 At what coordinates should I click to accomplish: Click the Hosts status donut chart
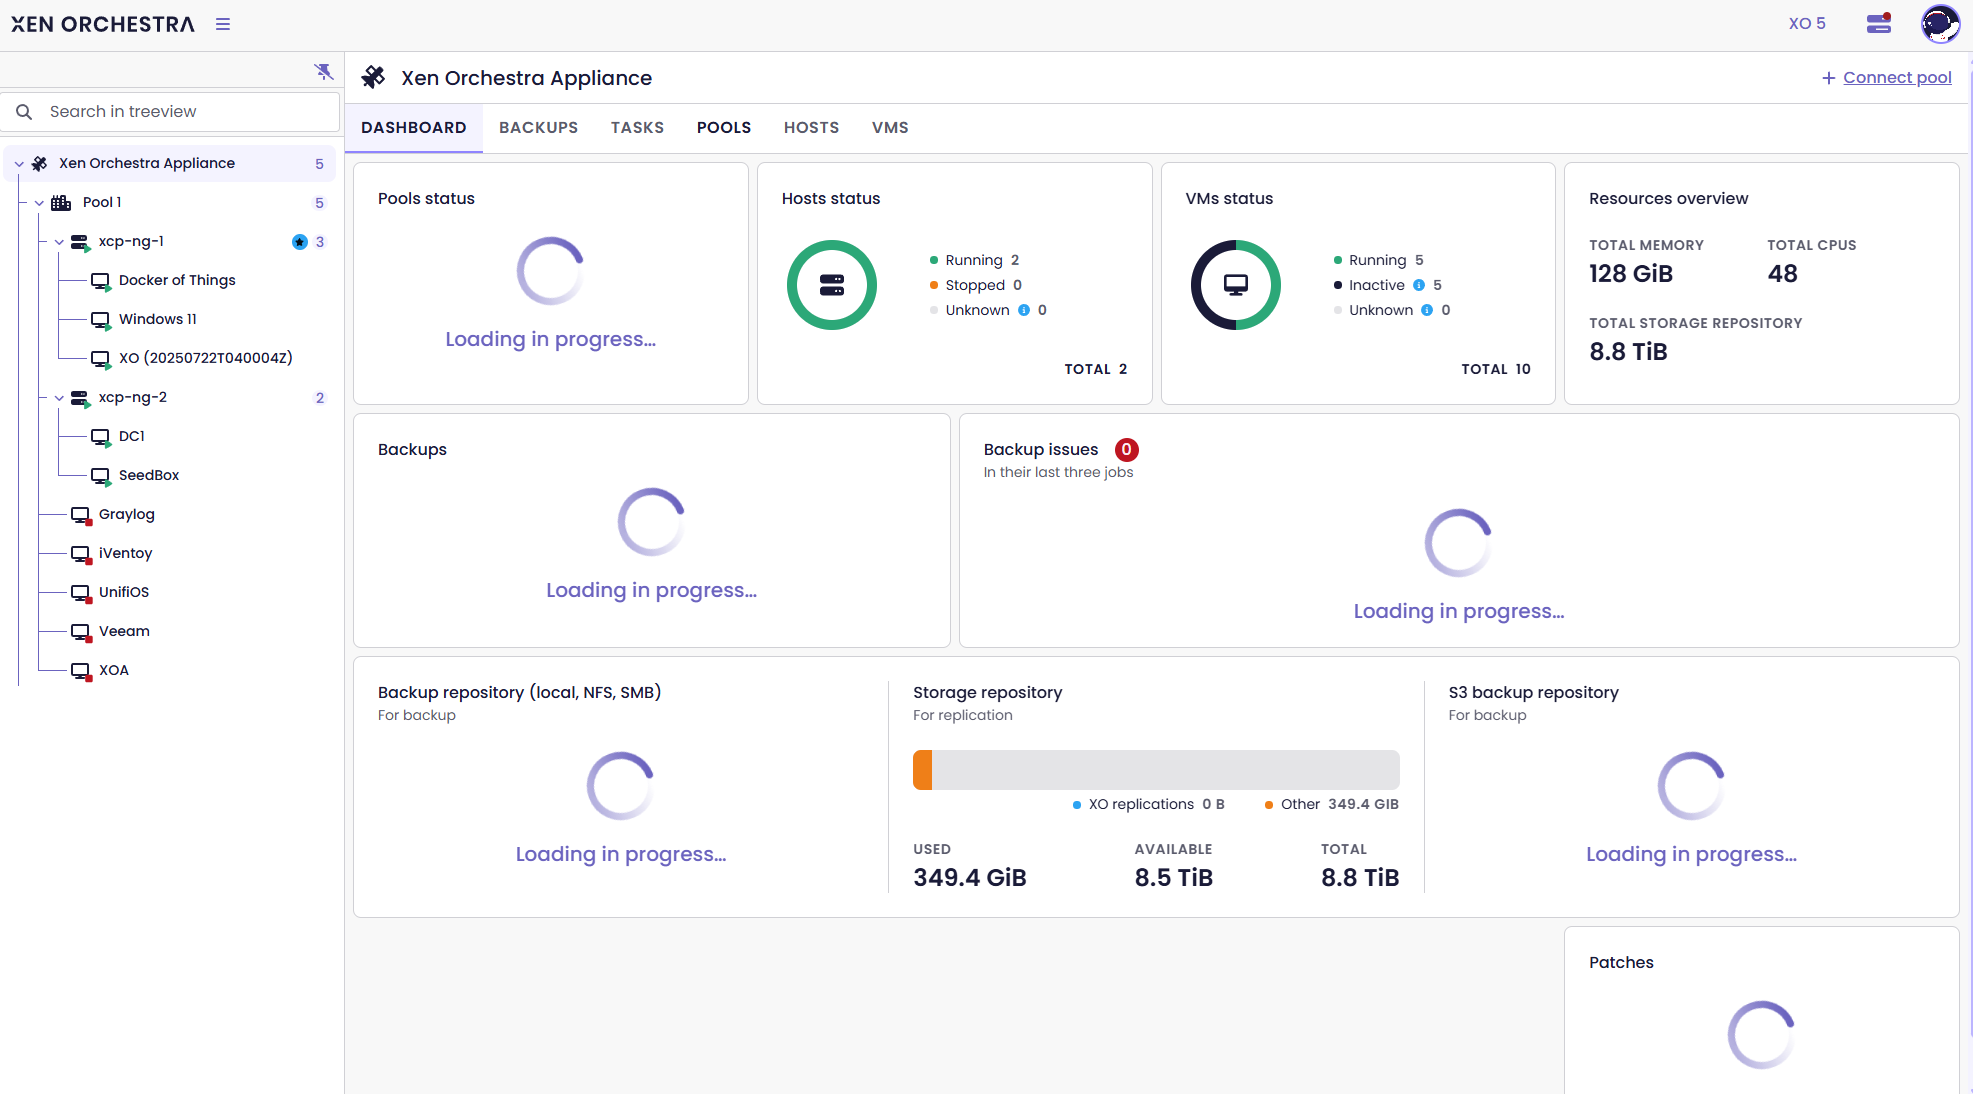(x=832, y=285)
